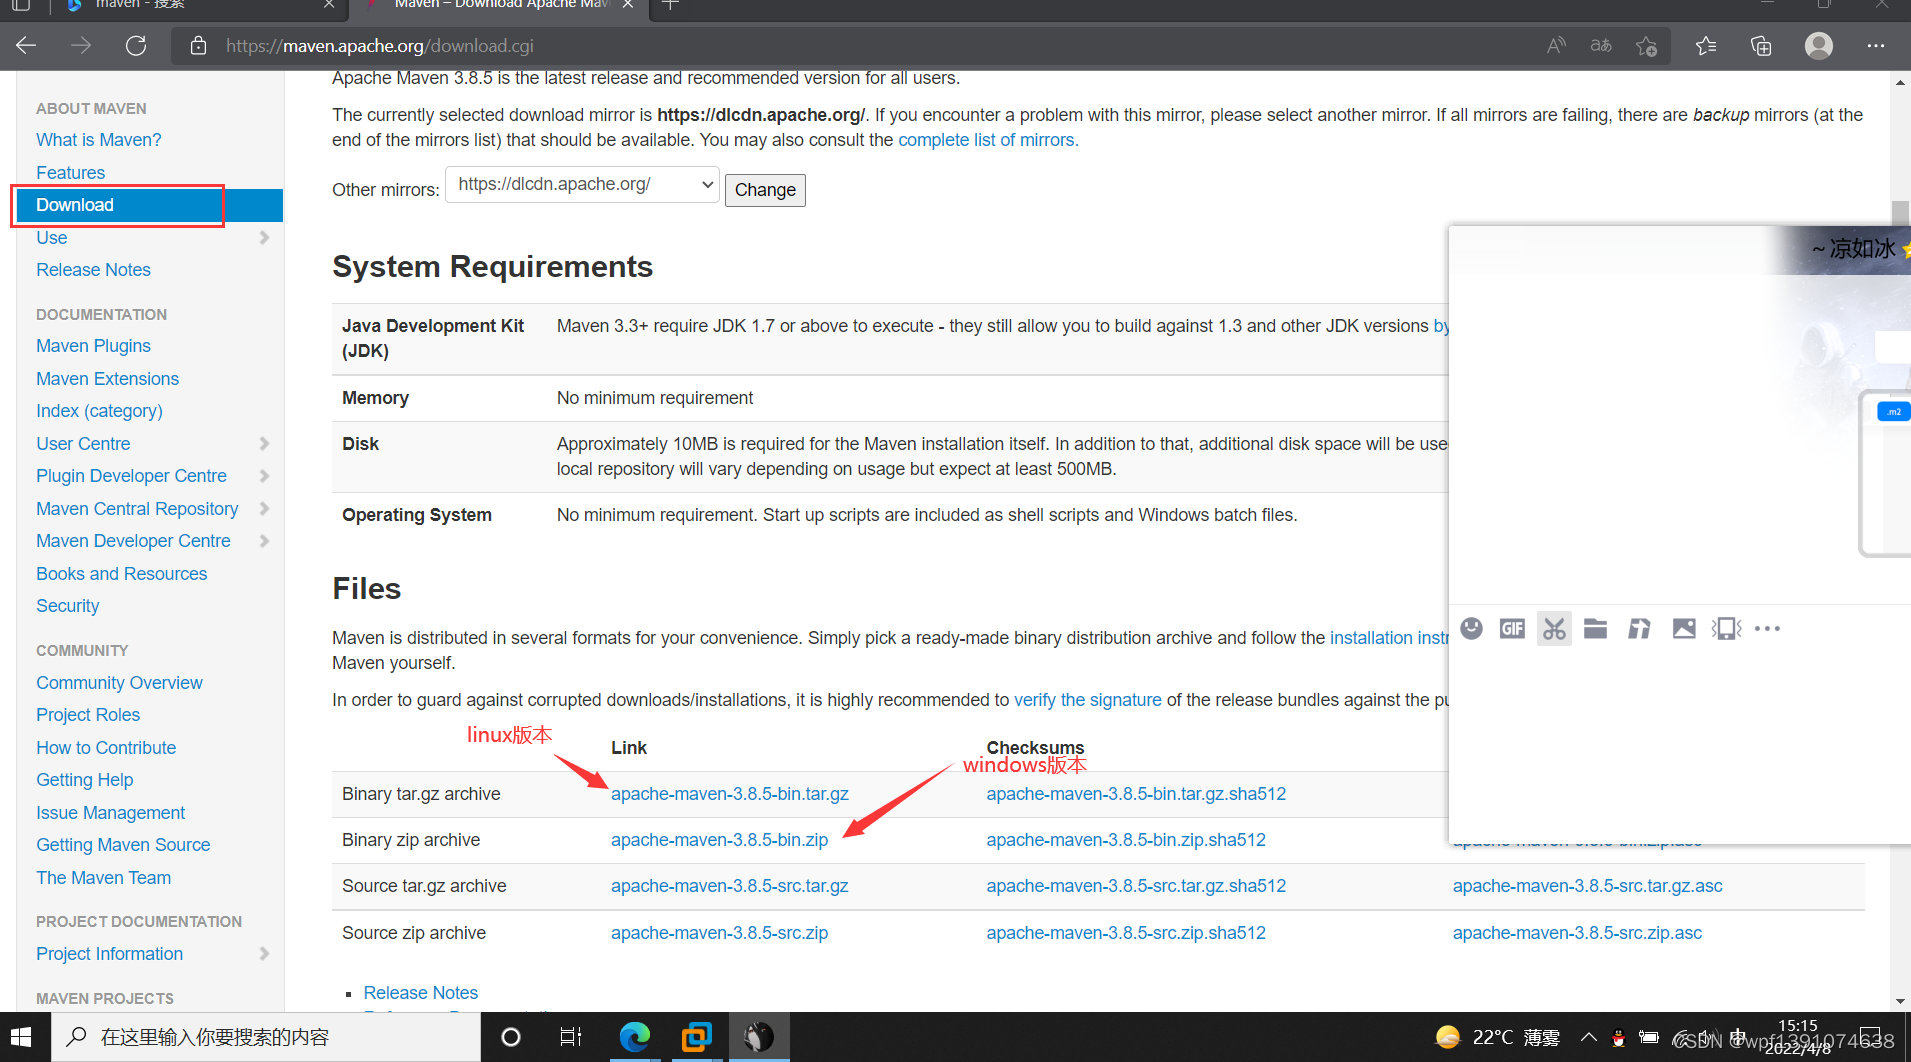Open Task View on taskbar

point(570,1037)
